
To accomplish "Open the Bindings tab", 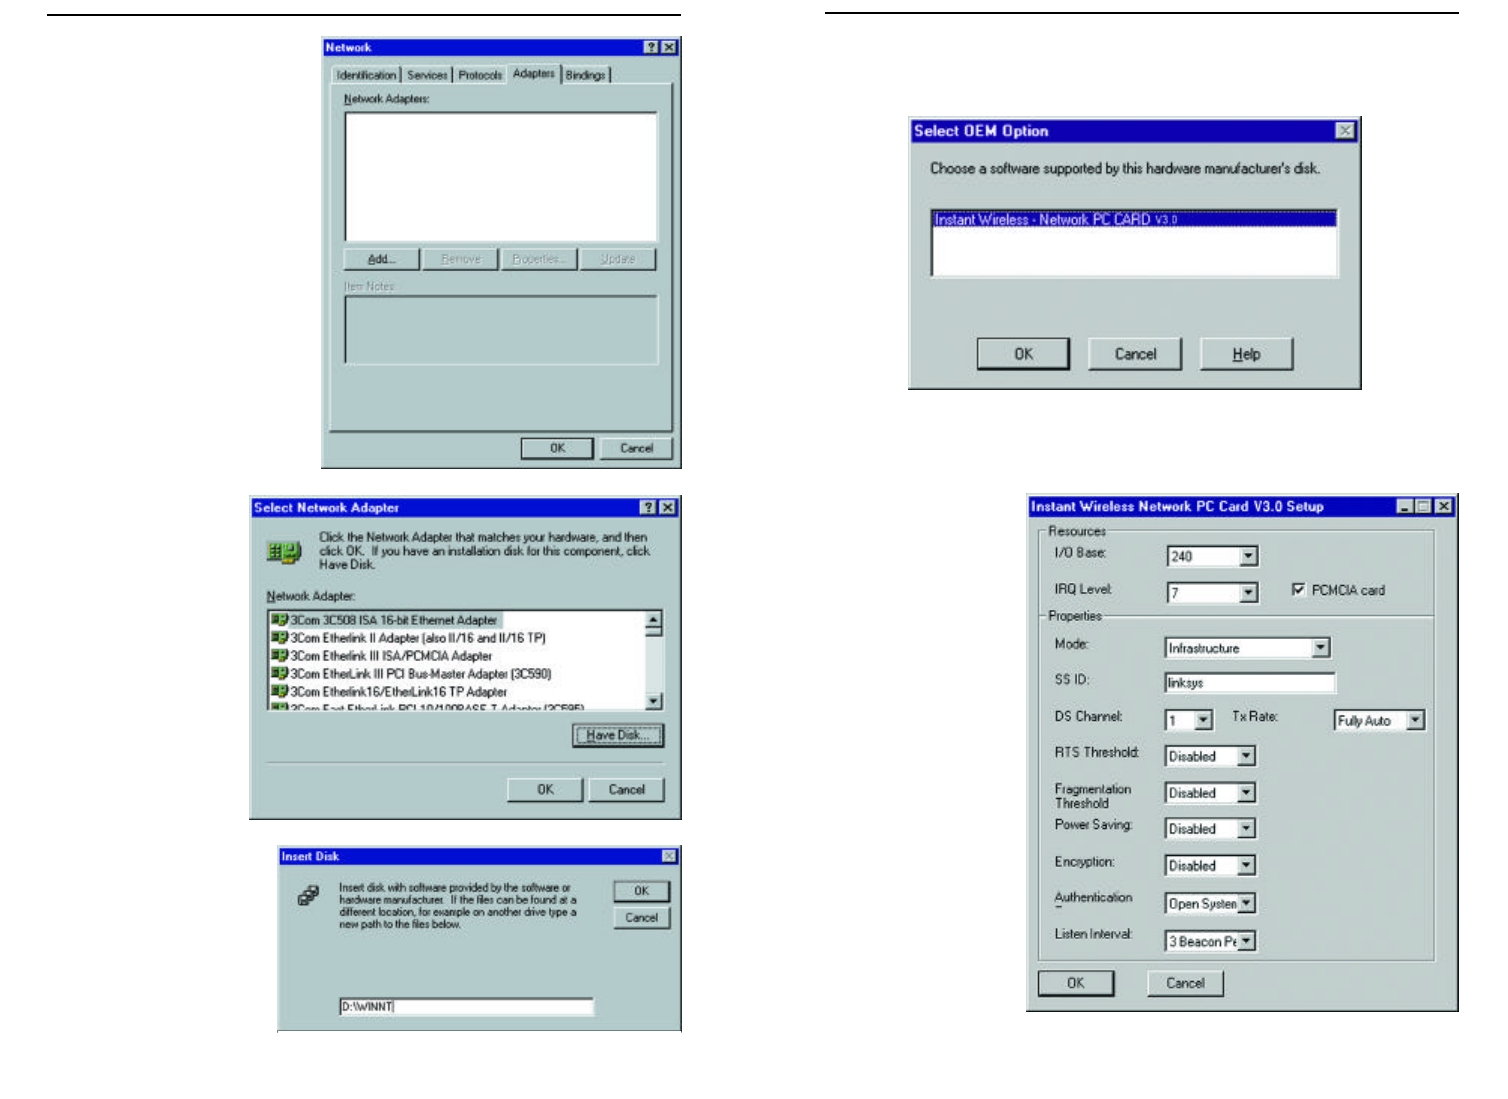I will (x=585, y=75).
